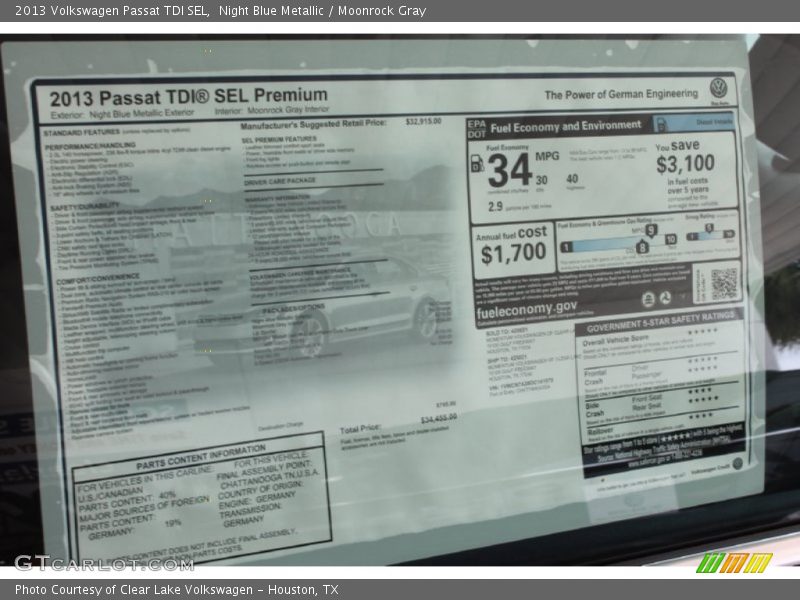Click the $3,100 fuel savings amount
This screenshot has height=600, width=800.
(x=685, y=163)
